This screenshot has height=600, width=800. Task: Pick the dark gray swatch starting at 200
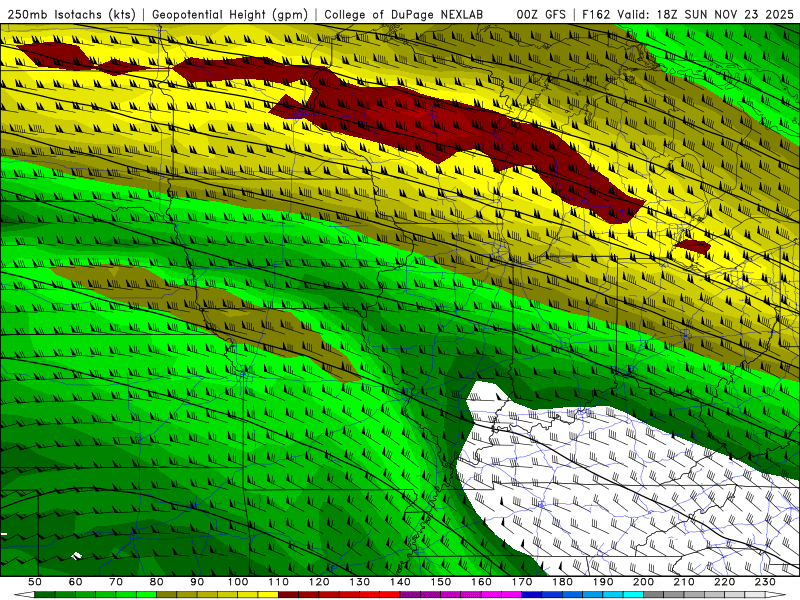(x=654, y=595)
